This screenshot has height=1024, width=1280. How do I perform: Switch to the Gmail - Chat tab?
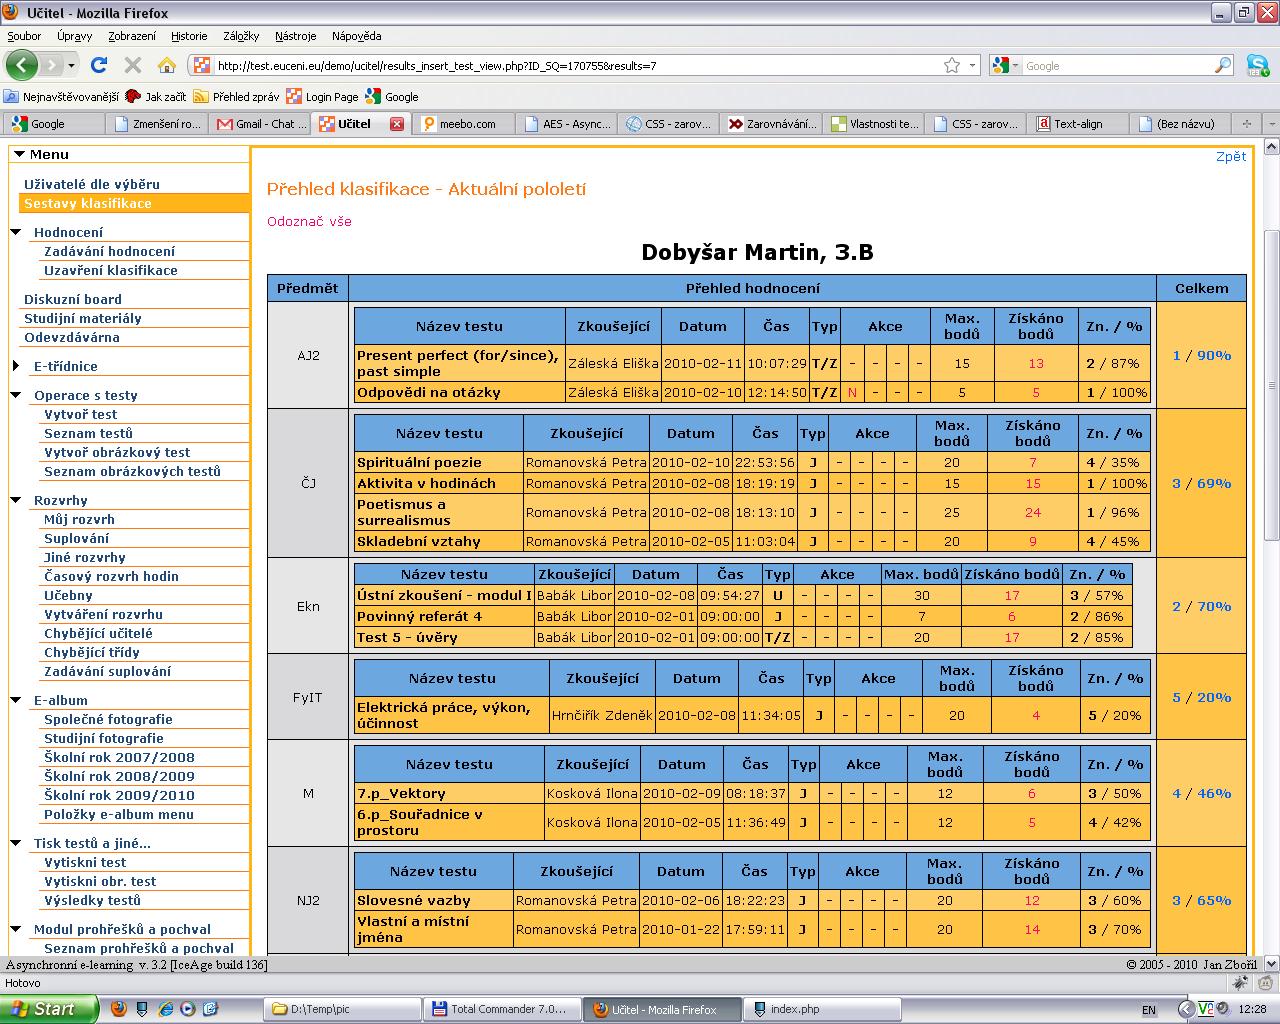[258, 124]
